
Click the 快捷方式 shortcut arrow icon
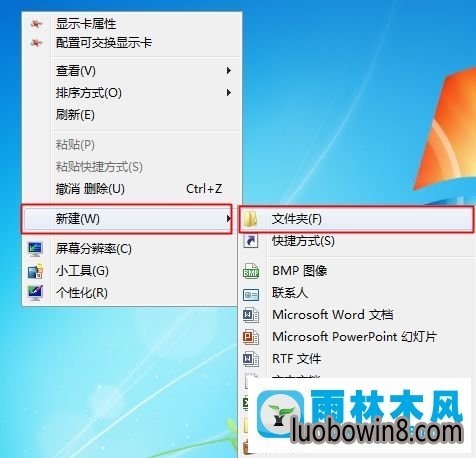pos(251,241)
